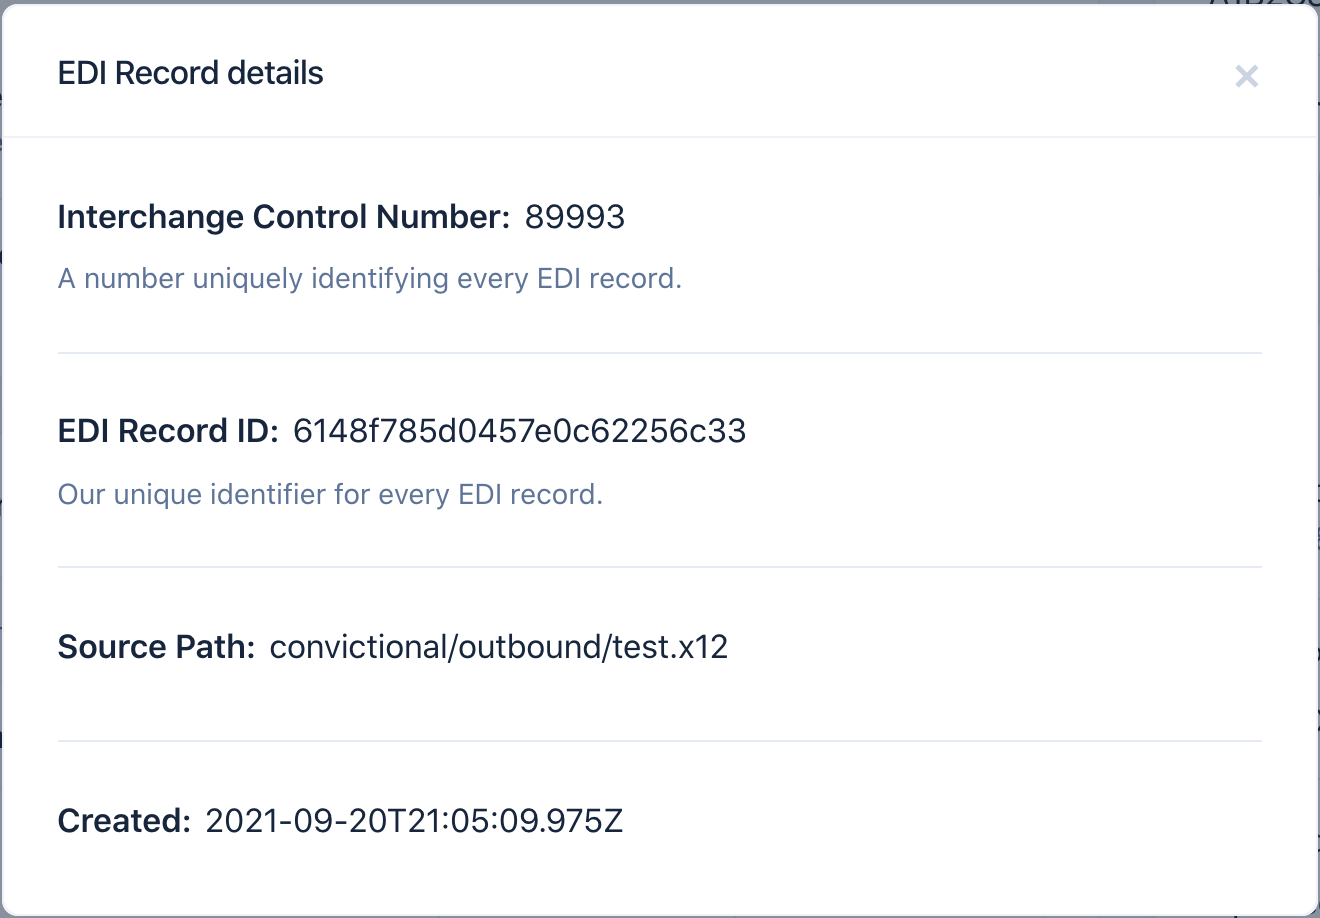This screenshot has height=918, width=1320.
Task: Select the 6148f785d0457e0c62256c33 record ID value
Action: [519, 431]
